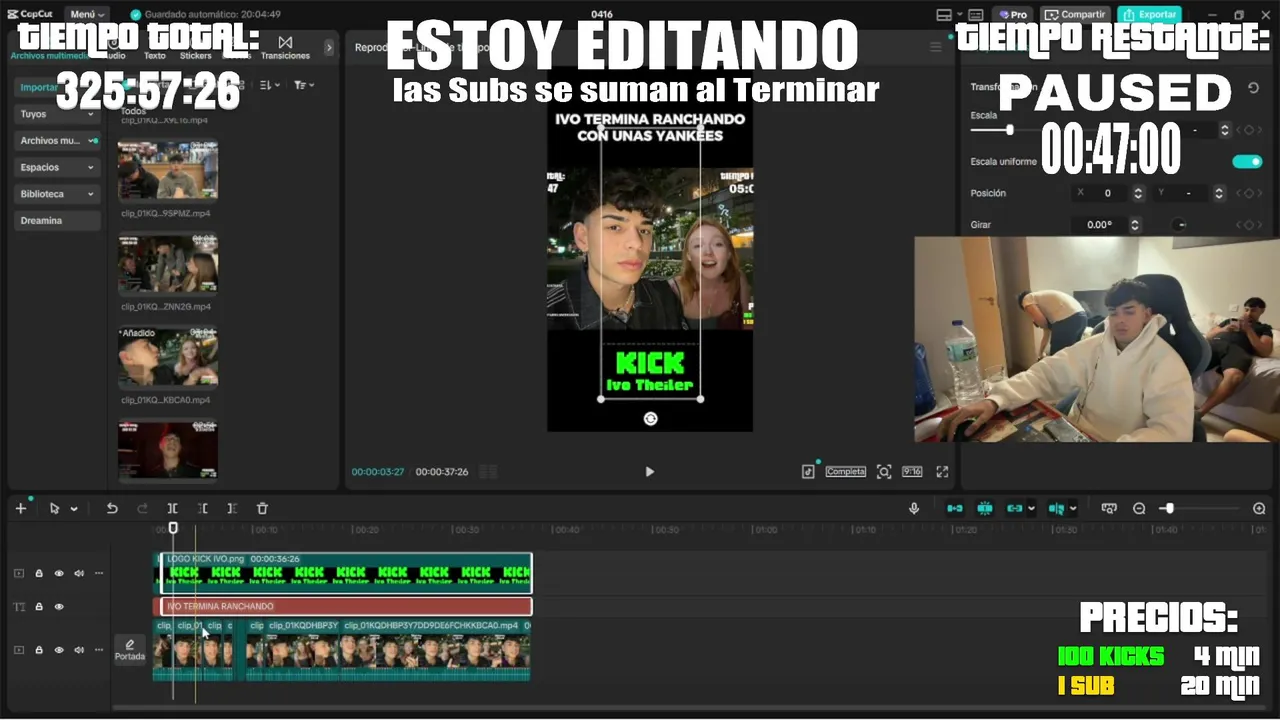1280x720 pixels.
Task: Open the media sort dropdown
Action: (x=270, y=86)
